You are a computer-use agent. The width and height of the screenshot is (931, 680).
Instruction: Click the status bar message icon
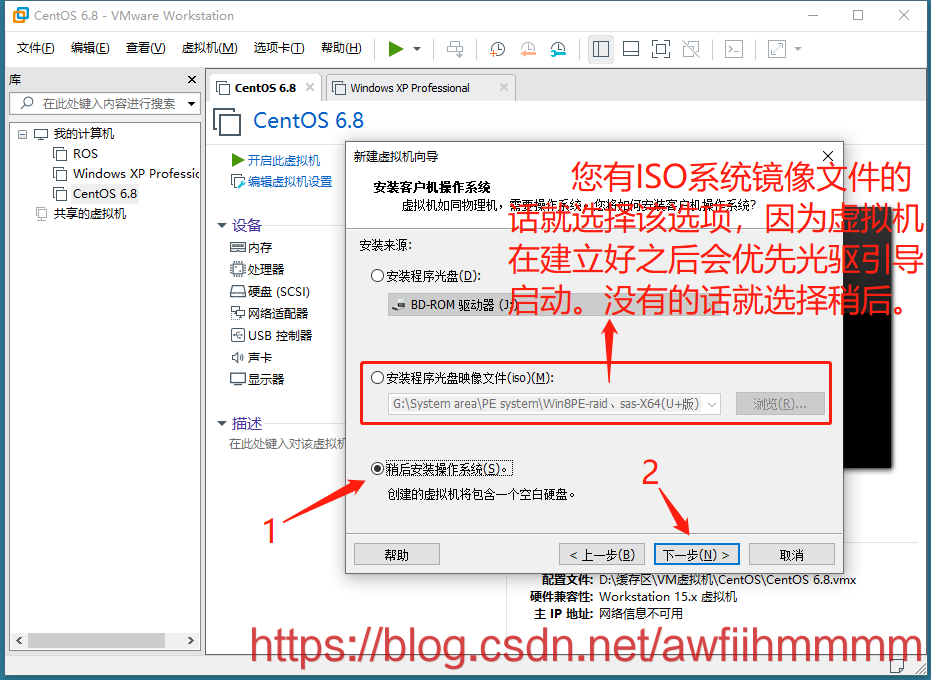[x=897, y=664]
